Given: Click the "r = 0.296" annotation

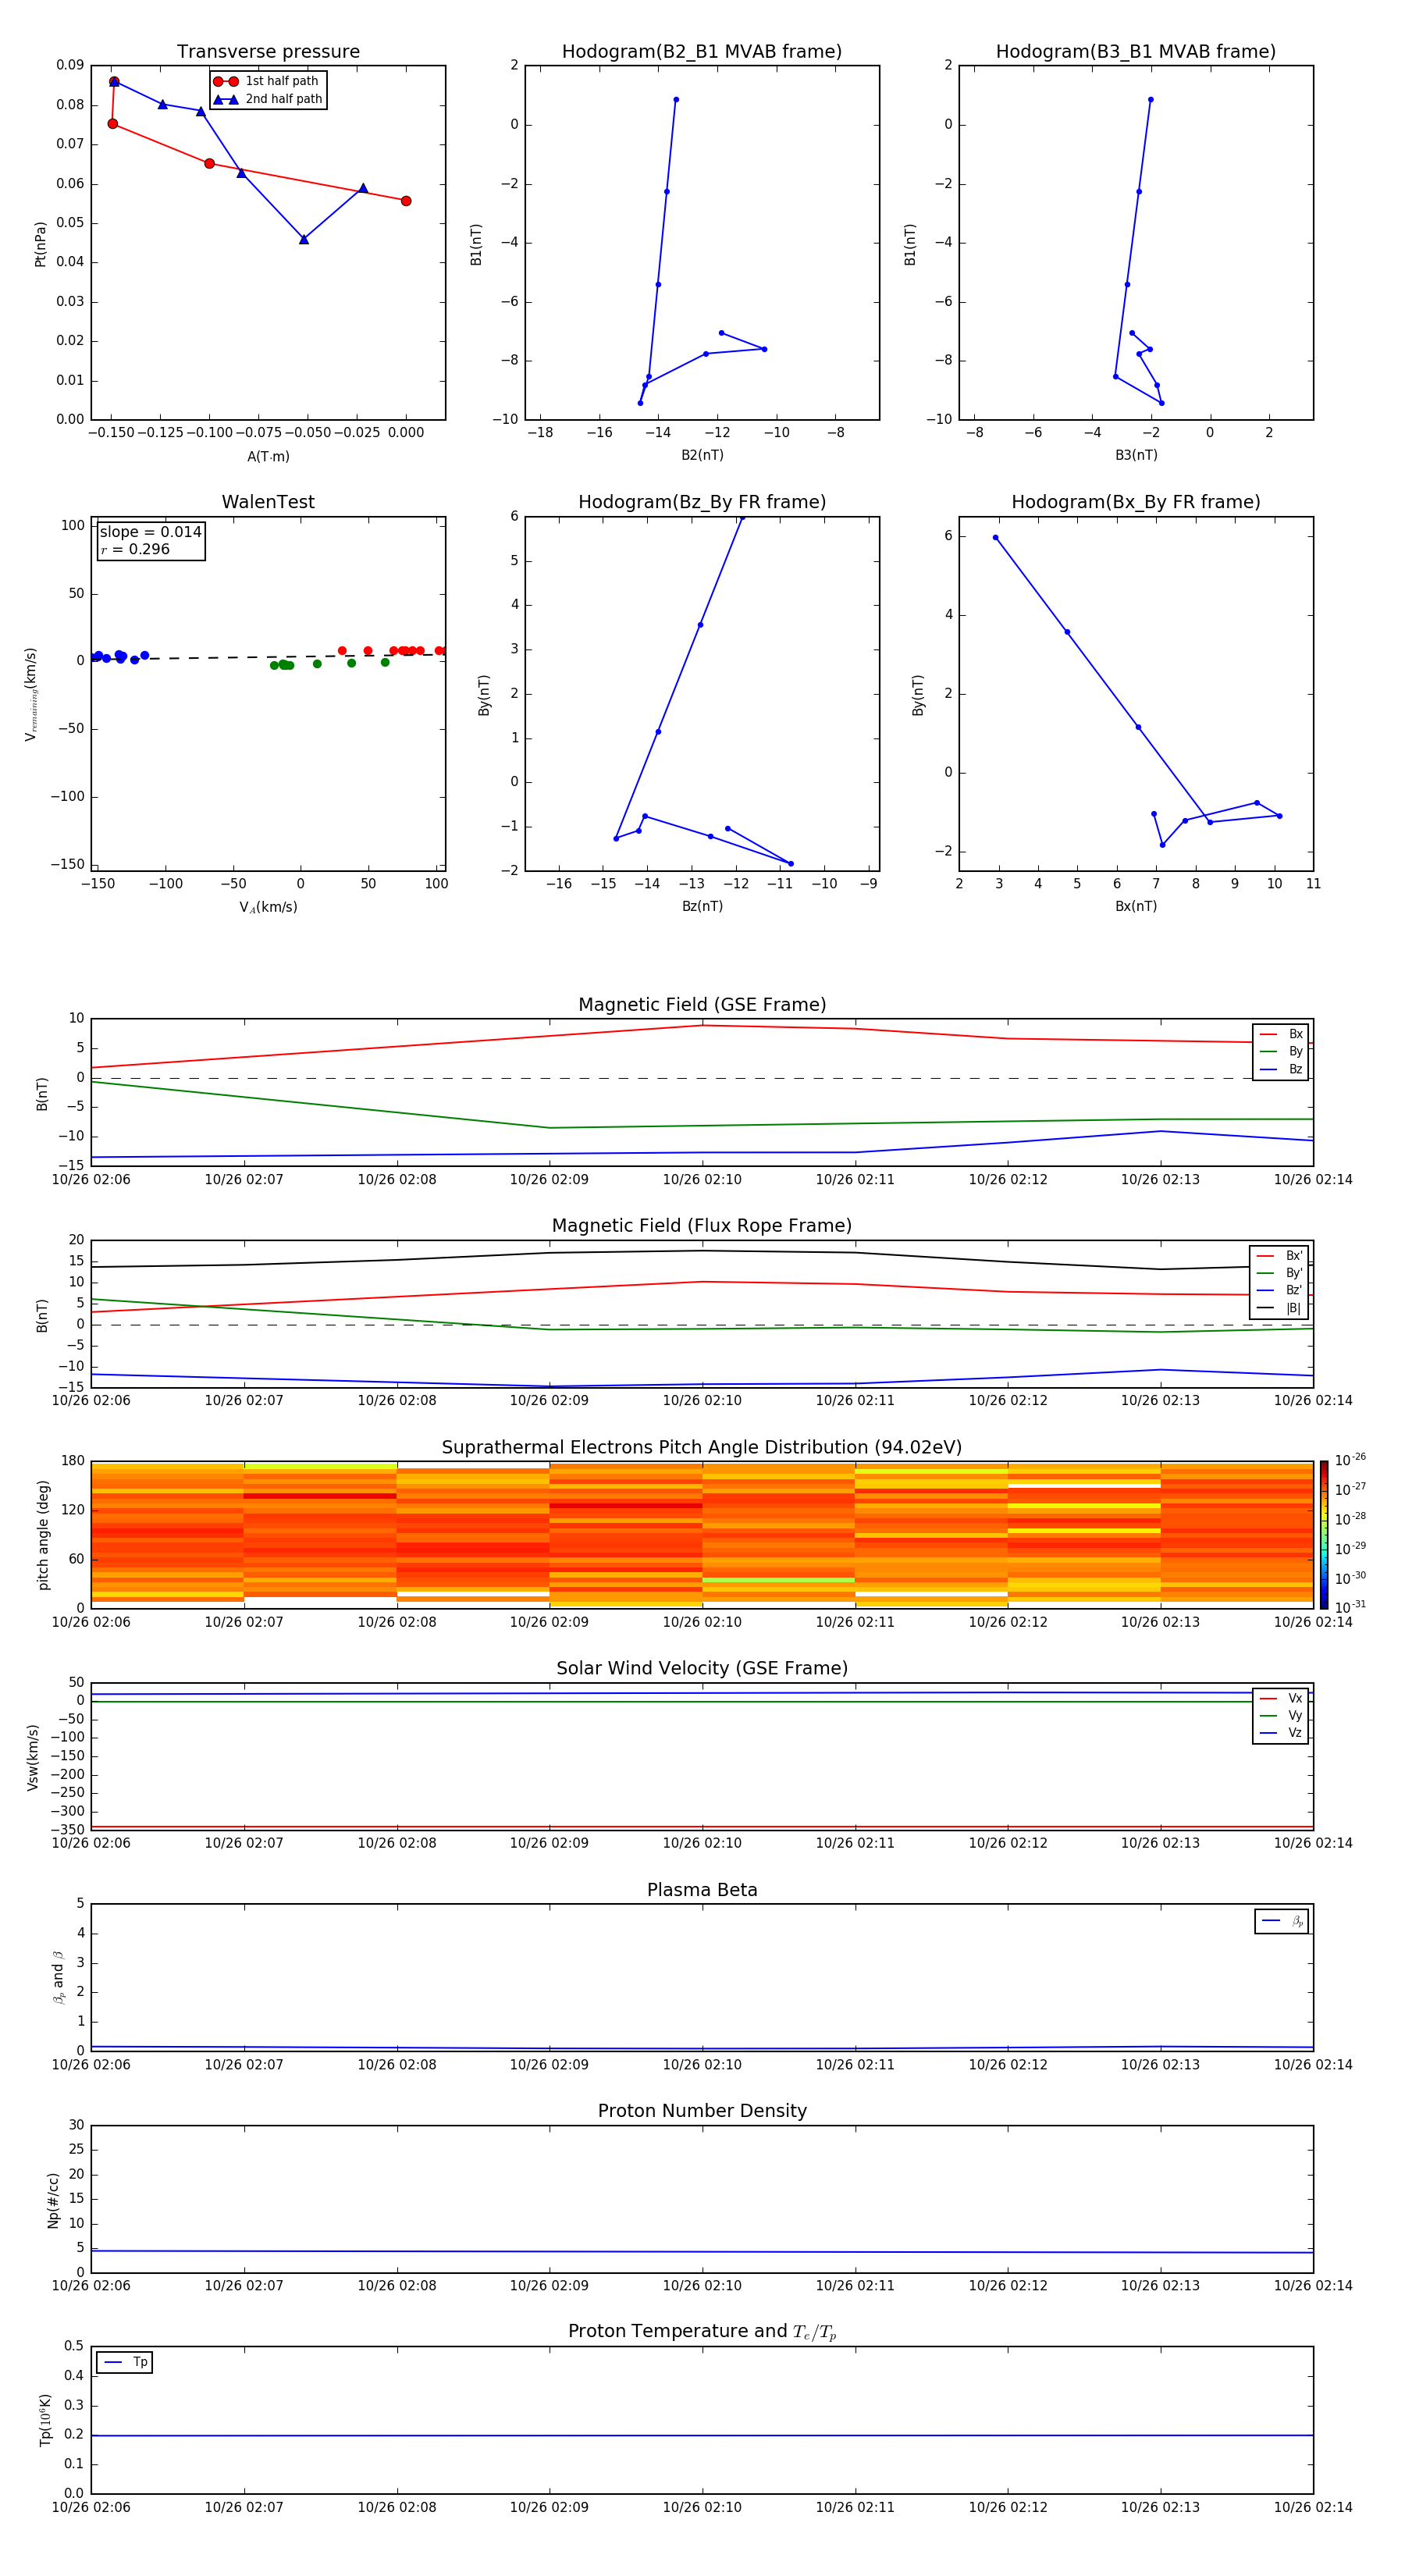Looking at the screenshot, I should pos(135,549).
